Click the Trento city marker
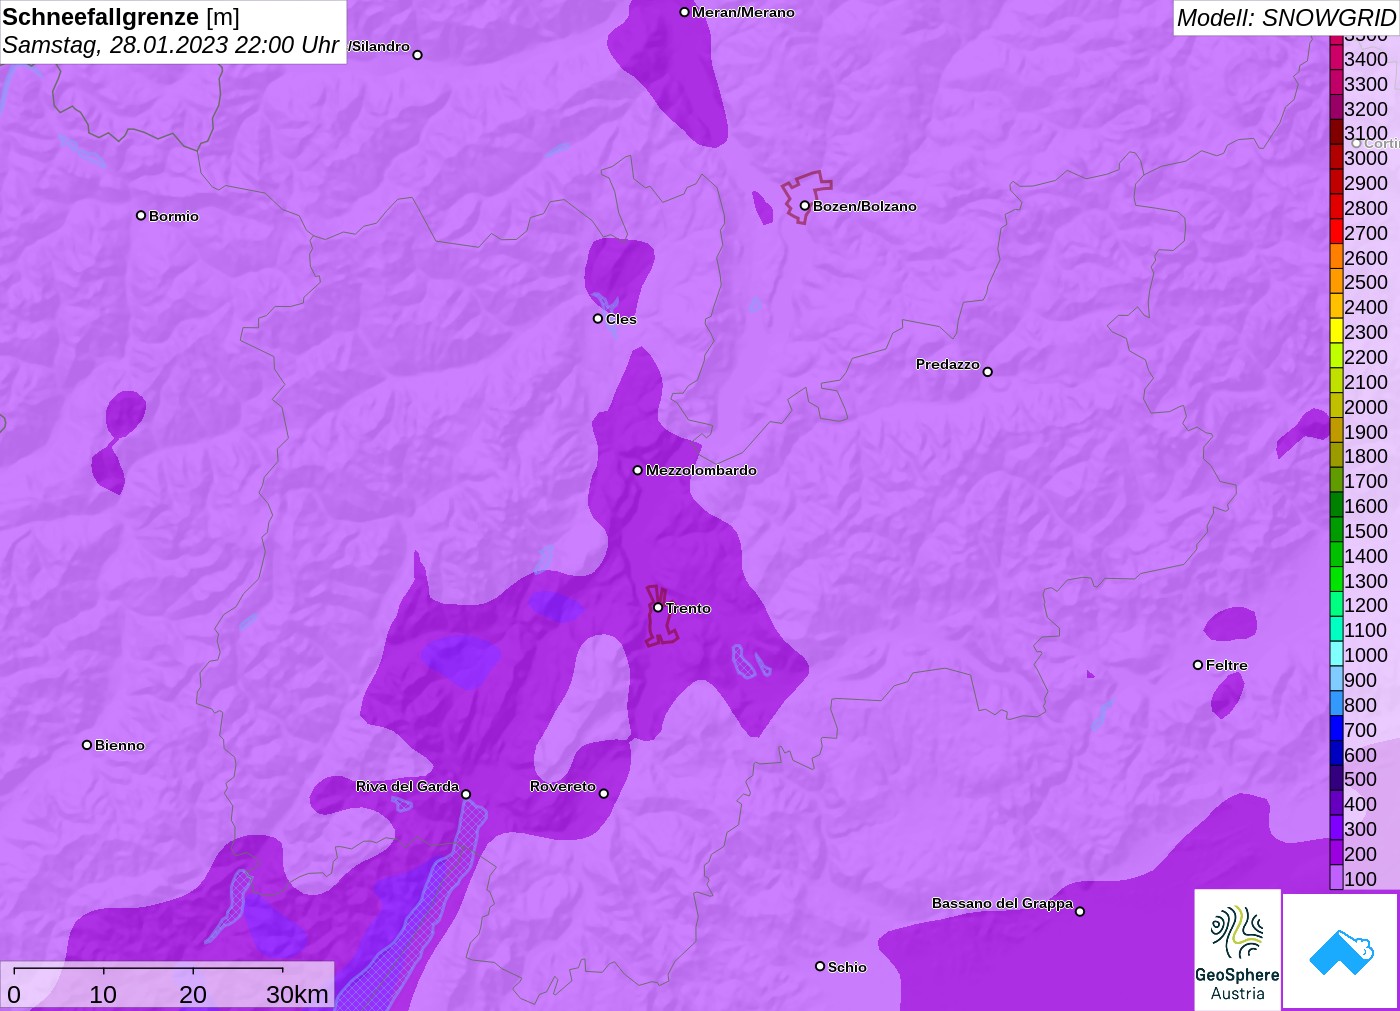Screen dimensions: 1400x1011 (658, 607)
